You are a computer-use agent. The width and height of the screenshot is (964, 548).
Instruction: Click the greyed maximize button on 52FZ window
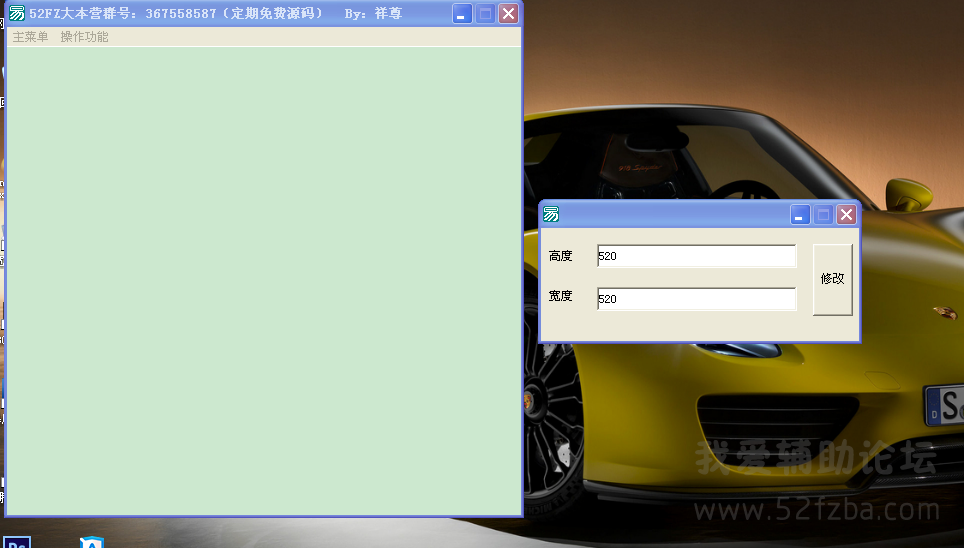485,14
